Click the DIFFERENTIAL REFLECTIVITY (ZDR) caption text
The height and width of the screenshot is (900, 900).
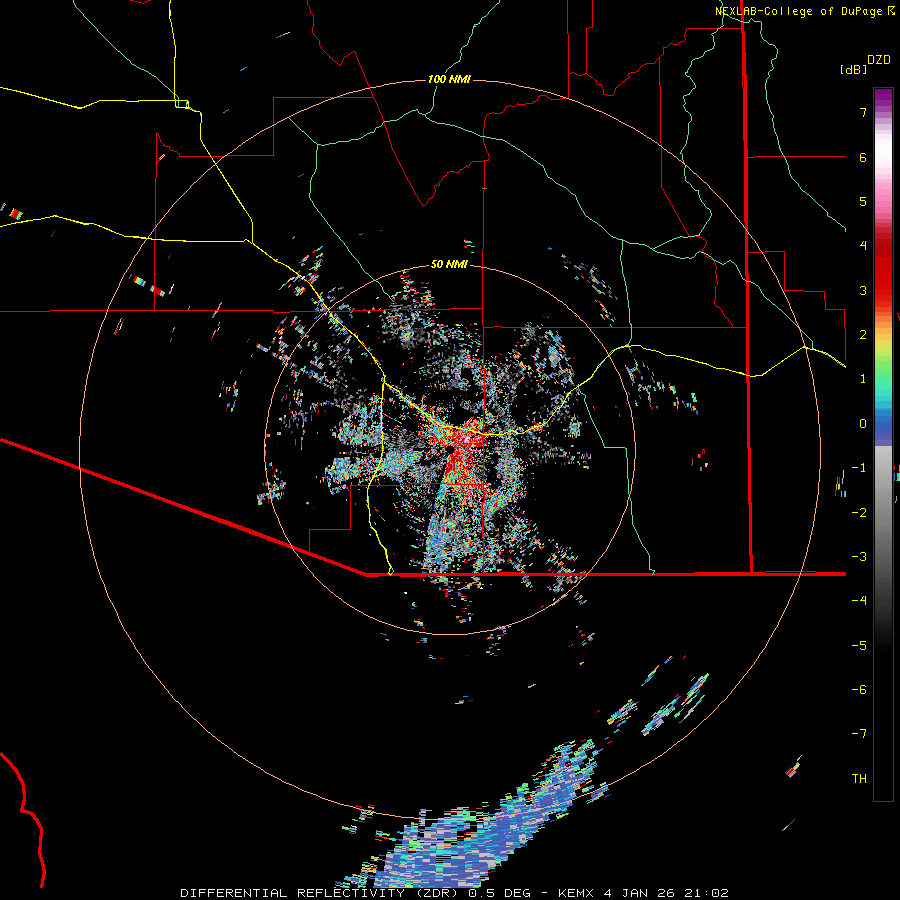tap(321, 893)
